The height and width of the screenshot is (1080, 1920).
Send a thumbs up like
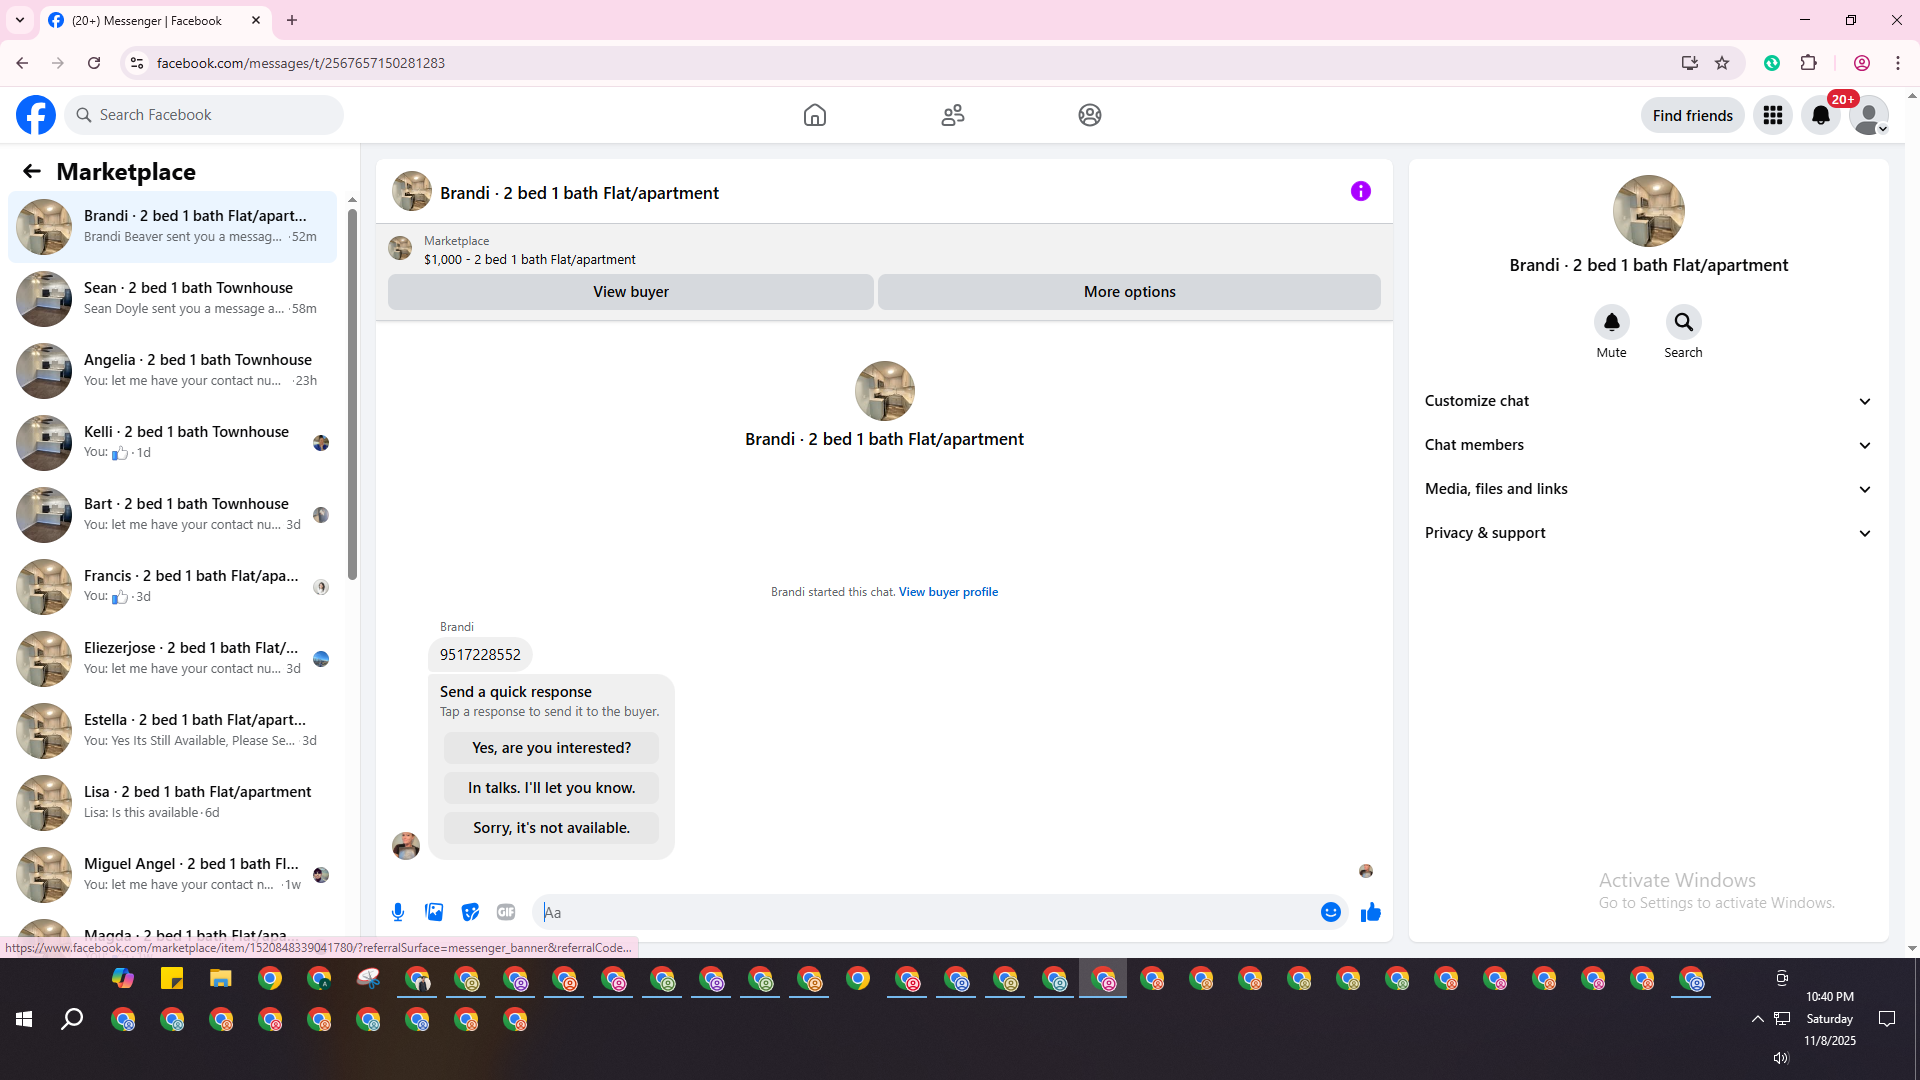pyautogui.click(x=1370, y=912)
